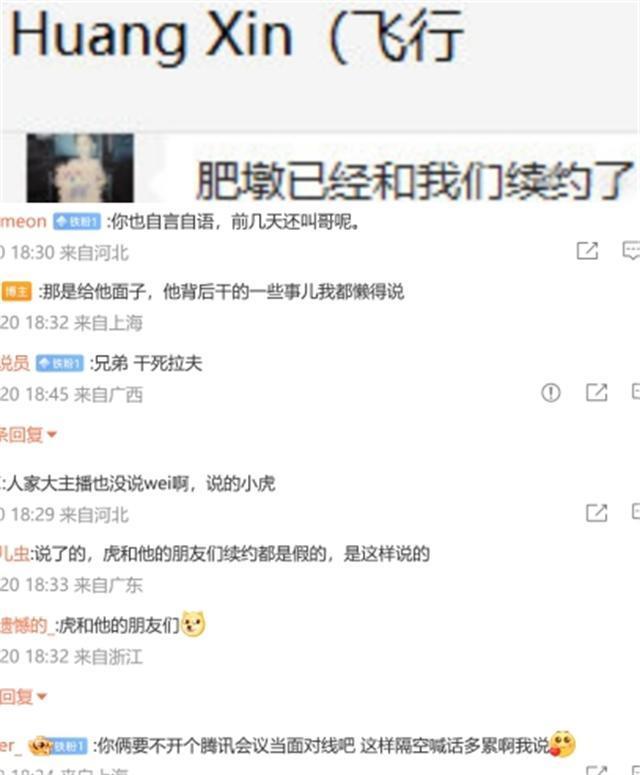Click 铁粉 badge next to 说员 username
Image resolution: width=640 pixels, height=775 pixels.
click(60, 363)
